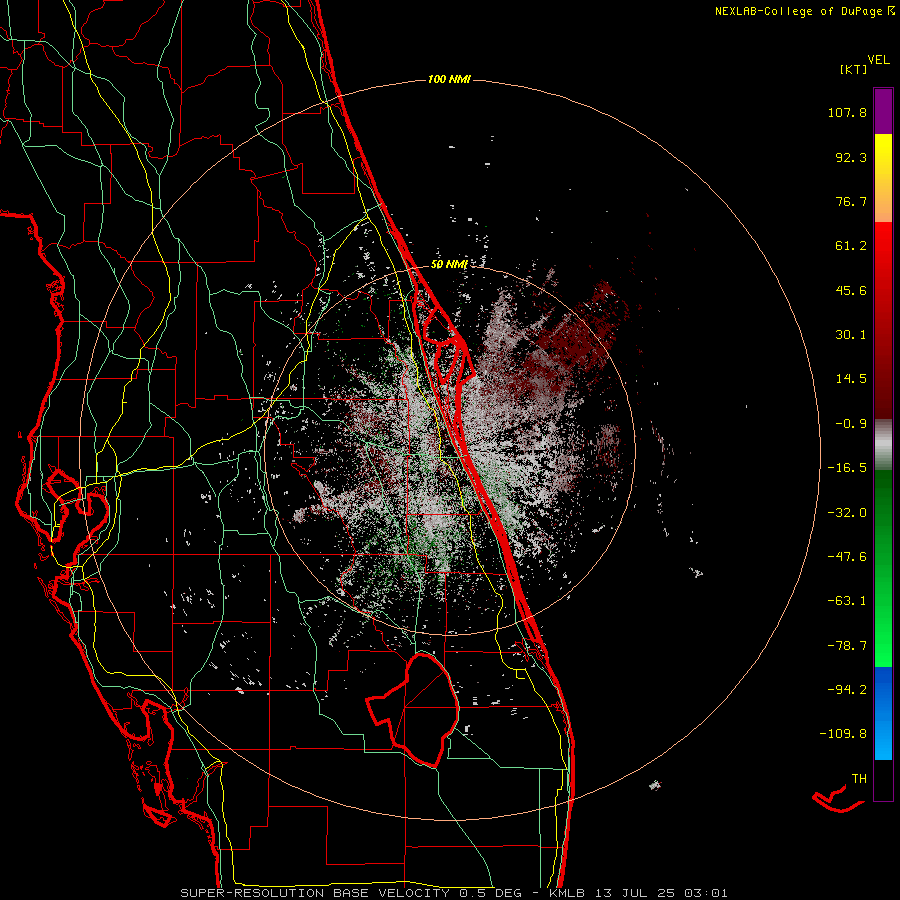Click the 107.8 velocity scale value

(847, 112)
